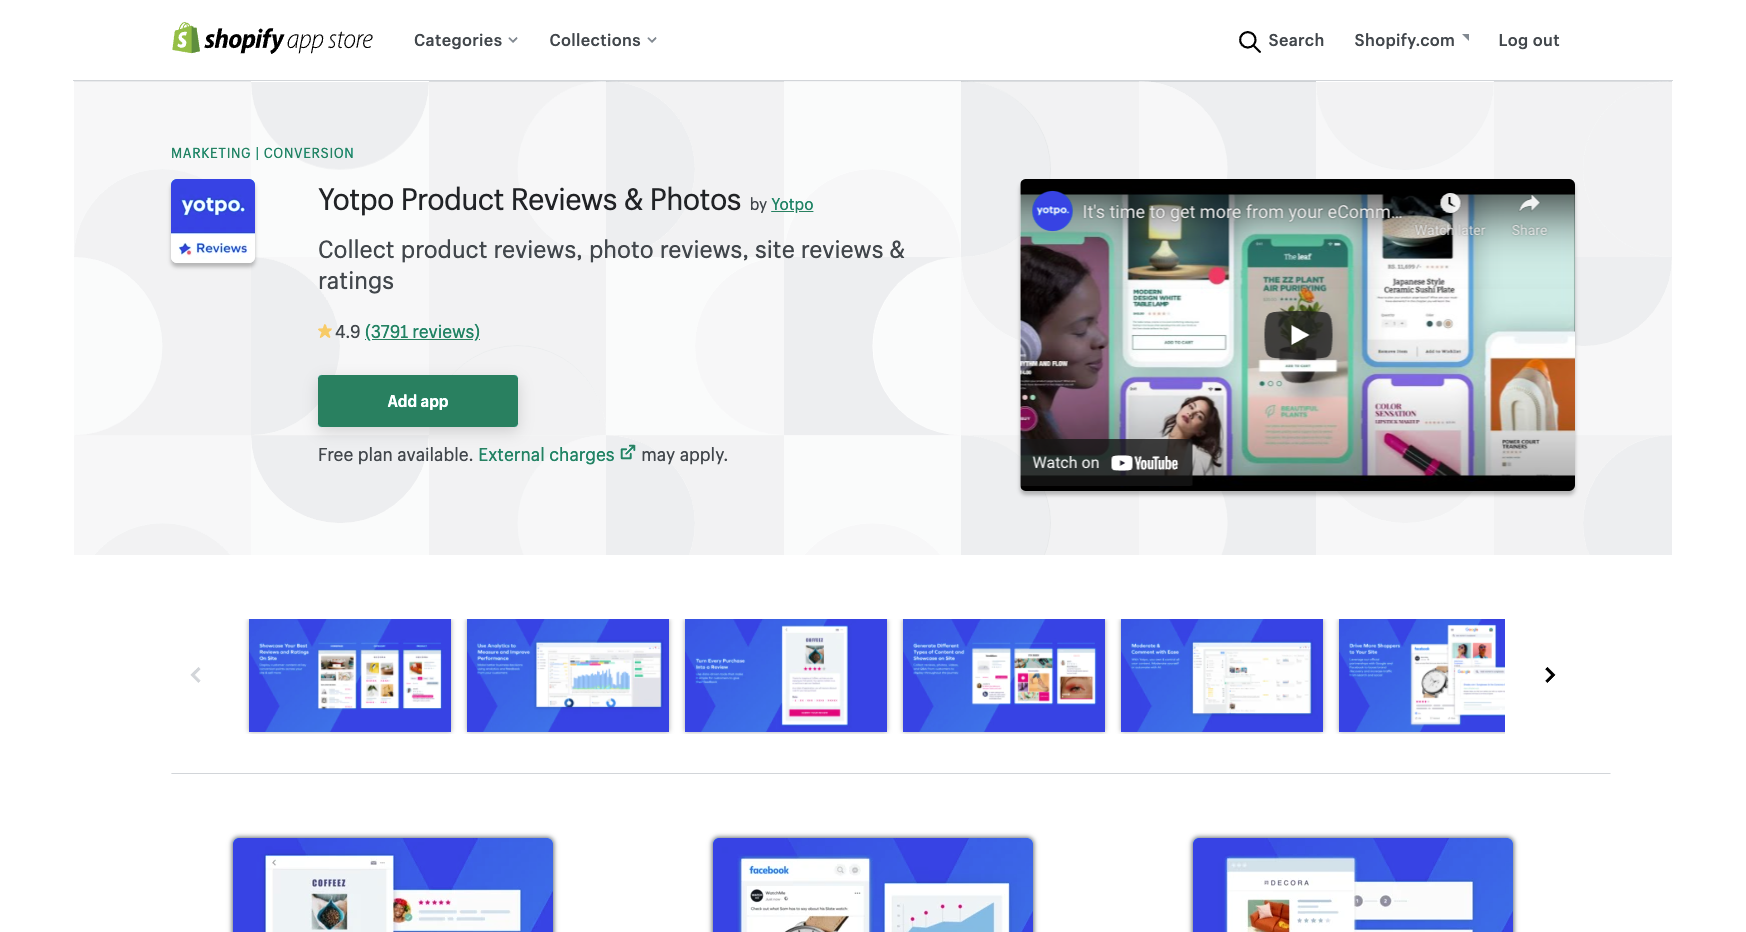Follow the External charges link
This screenshot has height=932, width=1746.
(x=546, y=454)
